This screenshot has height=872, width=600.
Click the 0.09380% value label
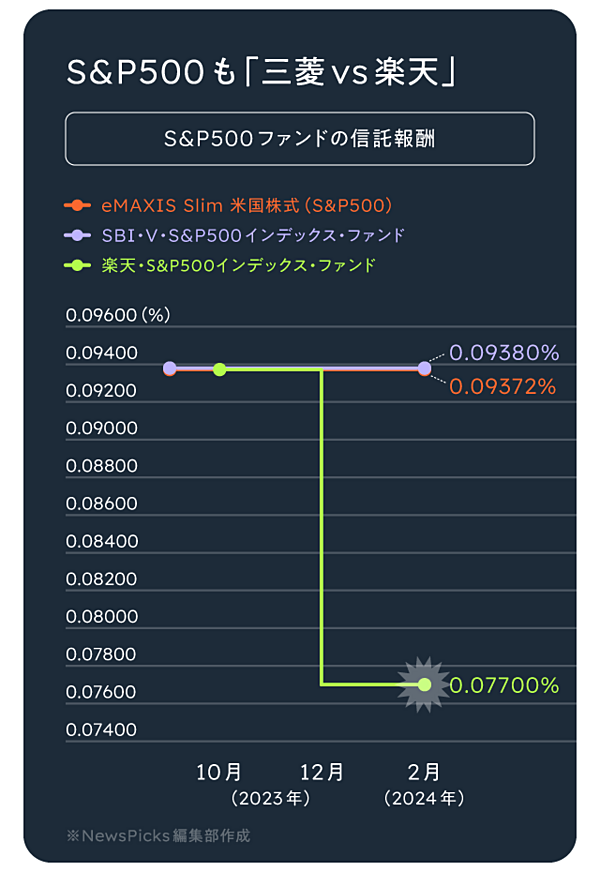click(504, 353)
